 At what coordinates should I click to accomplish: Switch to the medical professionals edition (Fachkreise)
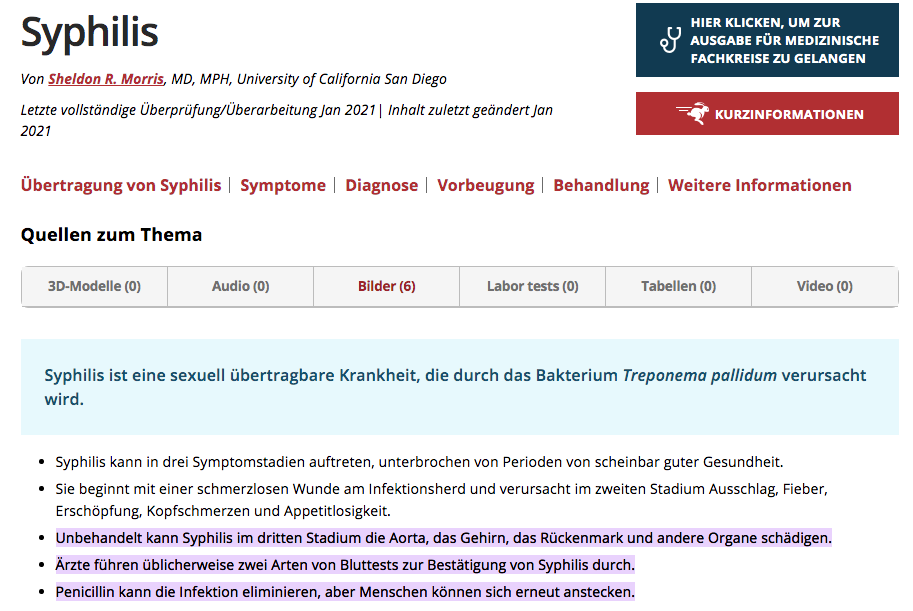[784, 41]
